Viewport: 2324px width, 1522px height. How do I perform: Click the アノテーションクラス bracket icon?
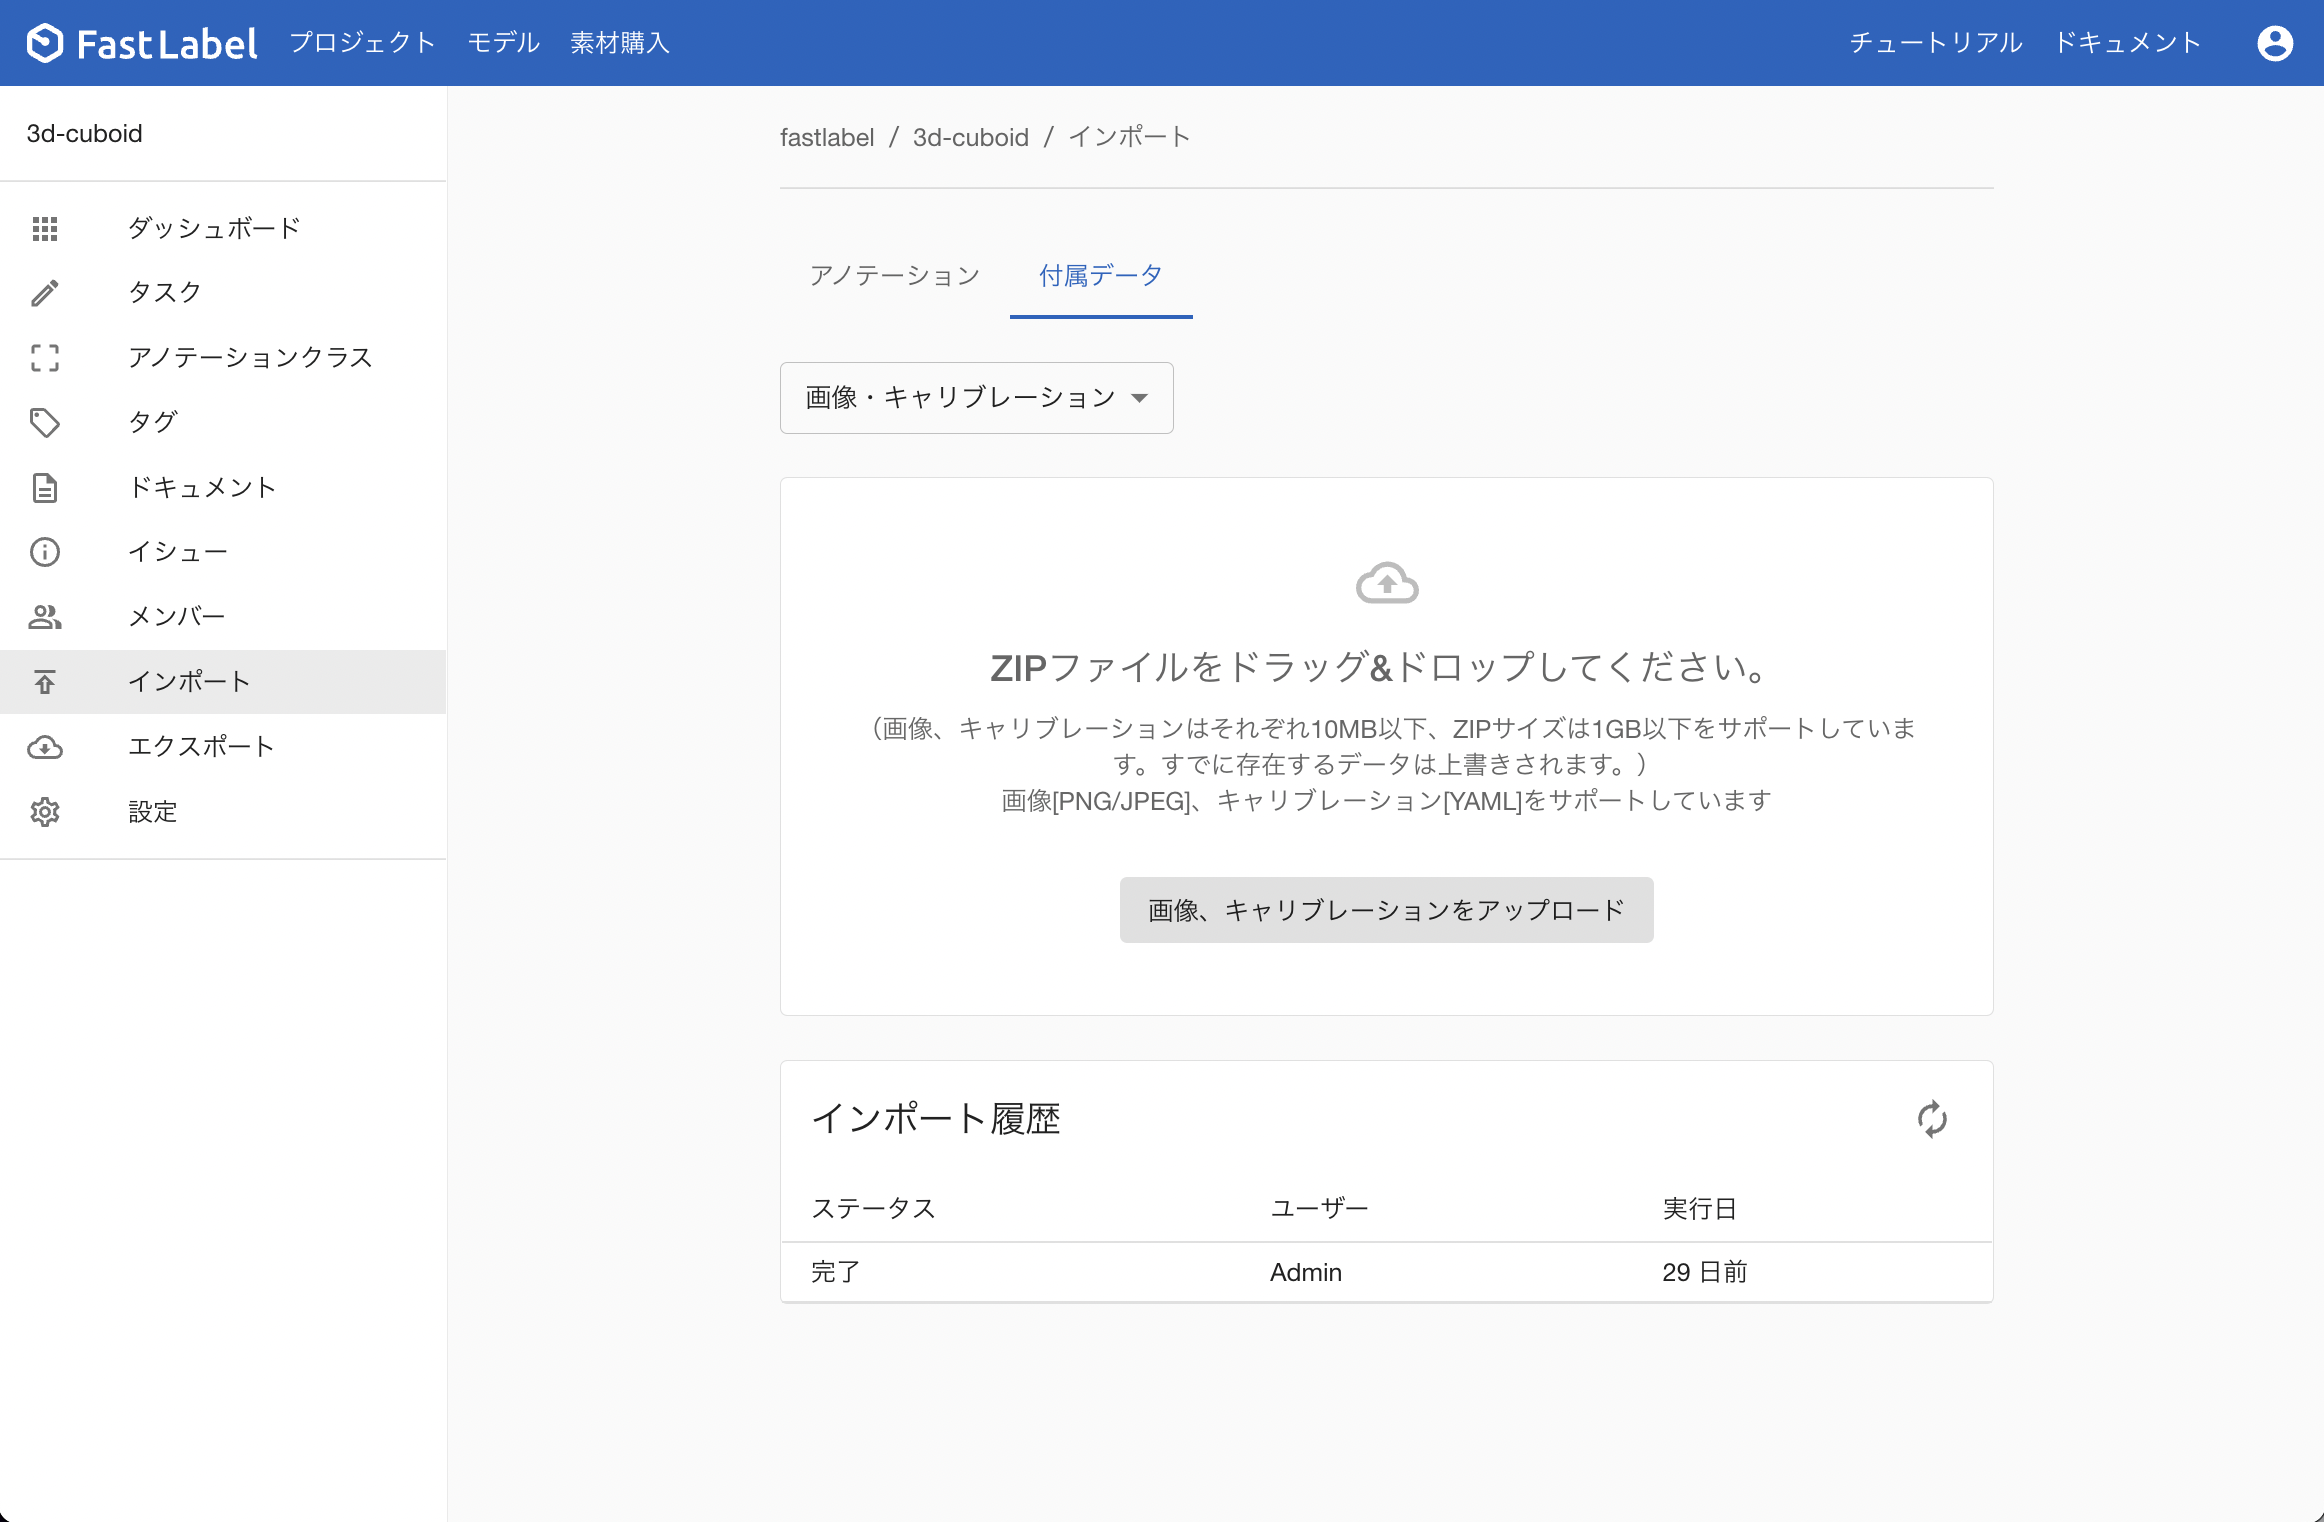(x=45, y=358)
